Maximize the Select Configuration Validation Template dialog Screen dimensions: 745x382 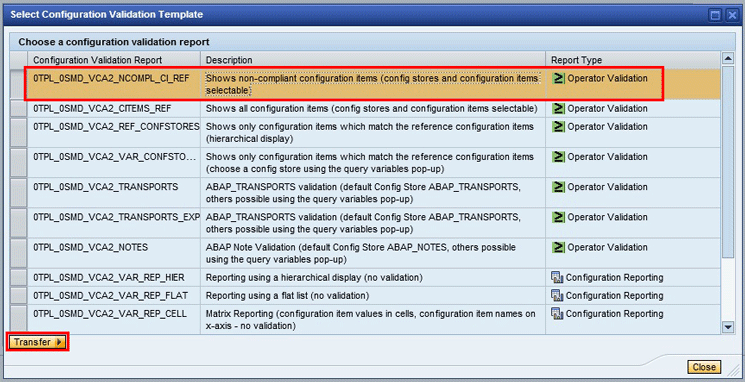click(x=715, y=15)
